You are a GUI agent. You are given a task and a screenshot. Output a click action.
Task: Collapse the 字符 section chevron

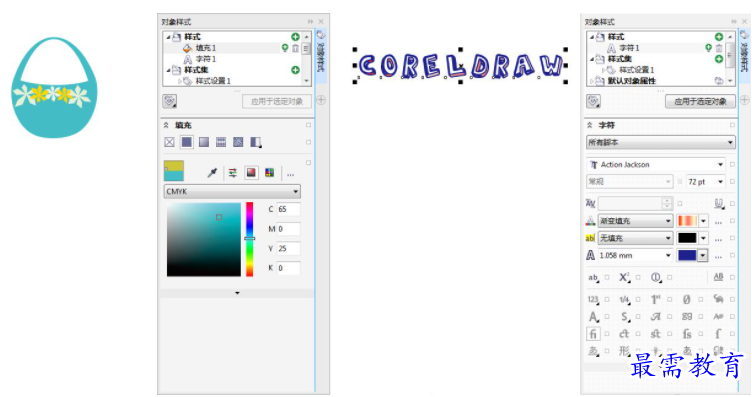[x=589, y=125]
